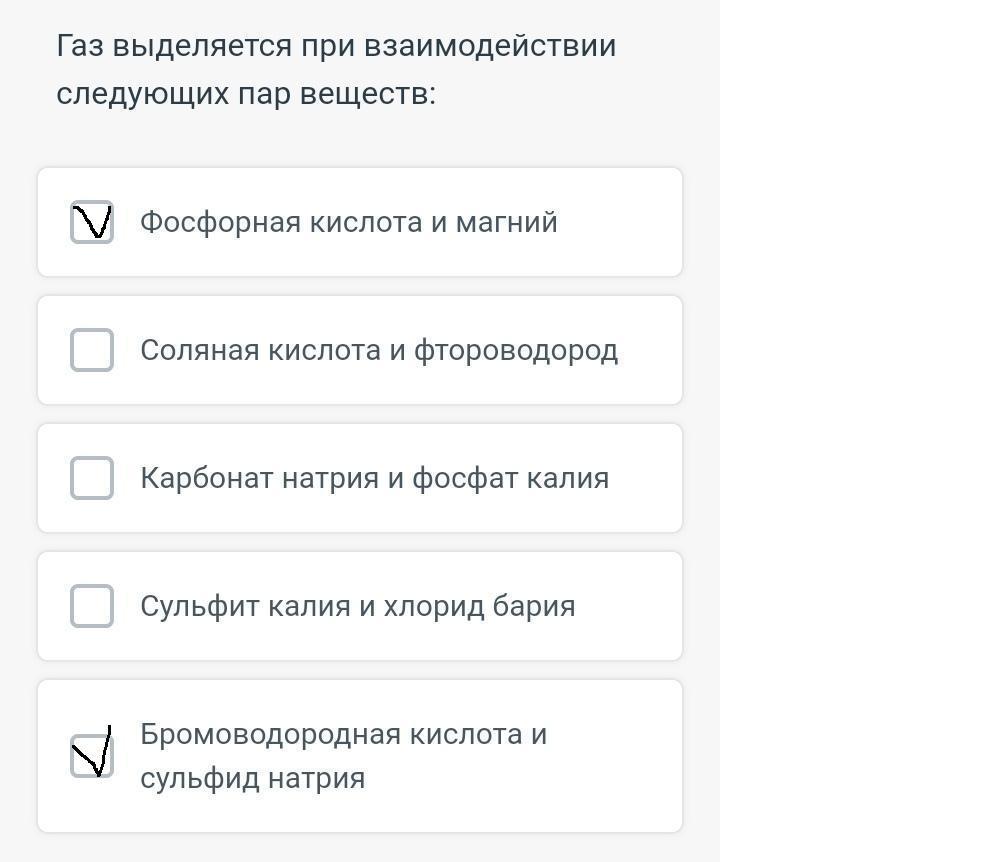Click the question text 'Газ выделяется при взаимодействии'

336,46
